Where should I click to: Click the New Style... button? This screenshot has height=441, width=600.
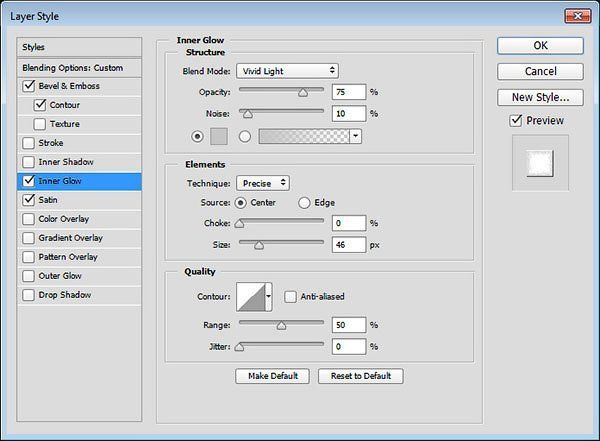(x=540, y=97)
